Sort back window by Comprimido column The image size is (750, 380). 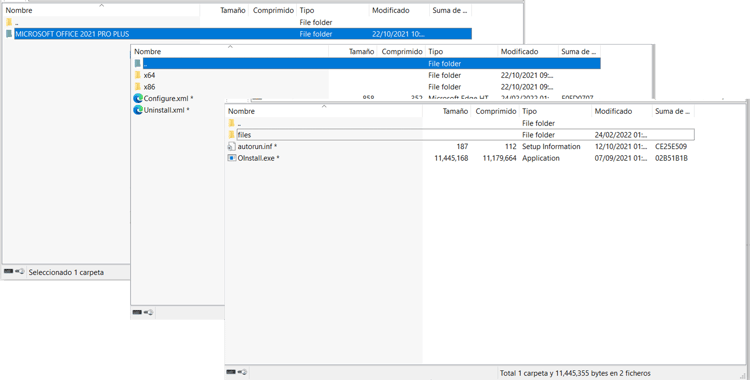[x=273, y=10]
